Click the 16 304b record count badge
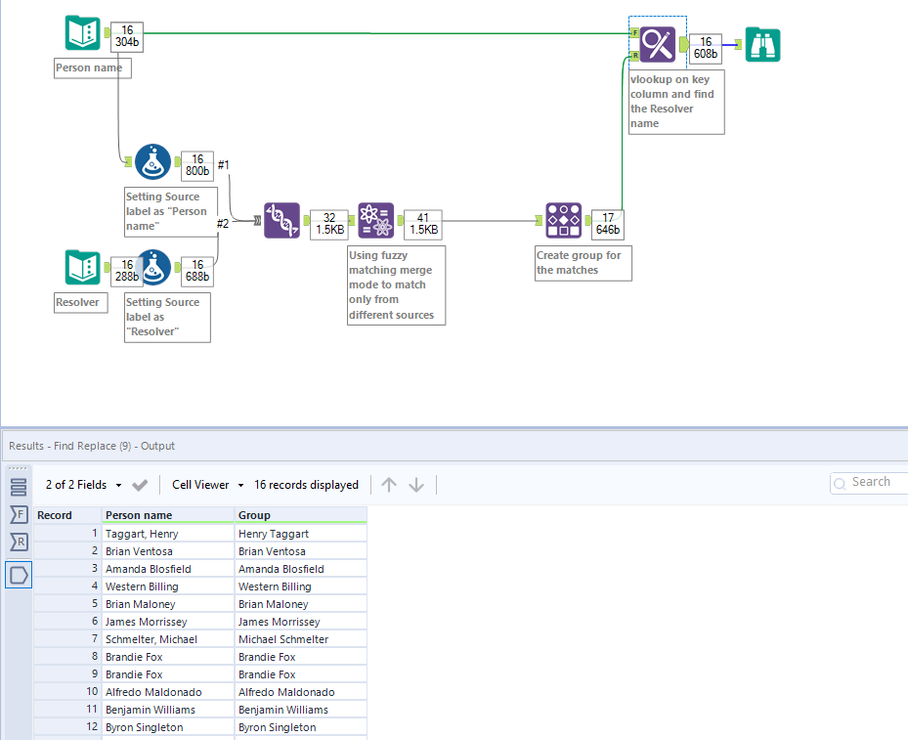Image resolution: width=908 pixels, height=740 pixels. 127,36
